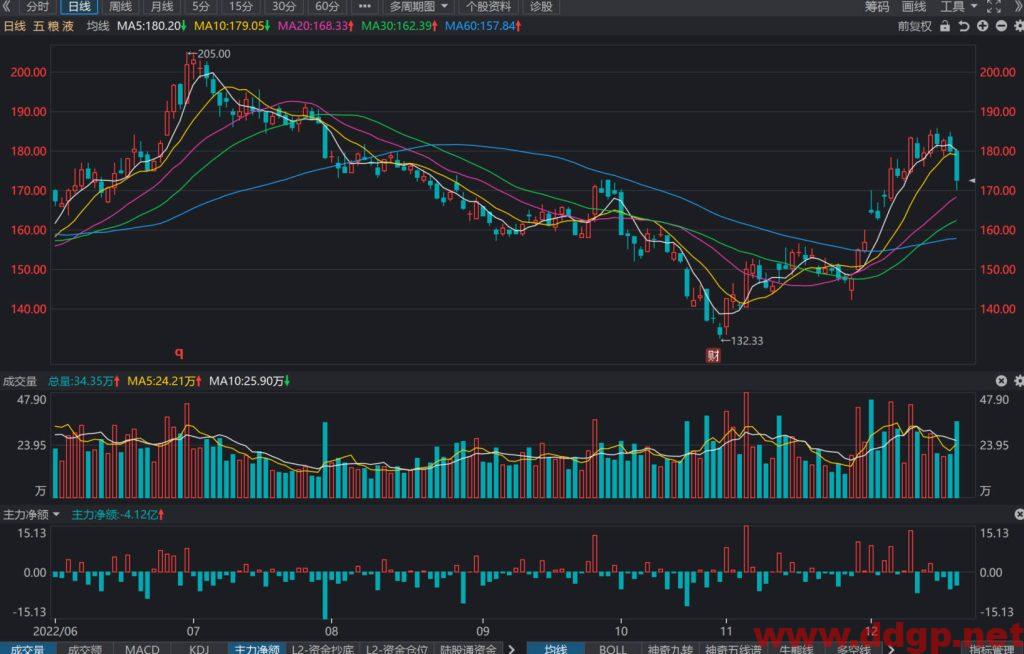Open the 工具 dropdown menu
The width and height of the screenshot is (1024, 654).
coord(958,7)
